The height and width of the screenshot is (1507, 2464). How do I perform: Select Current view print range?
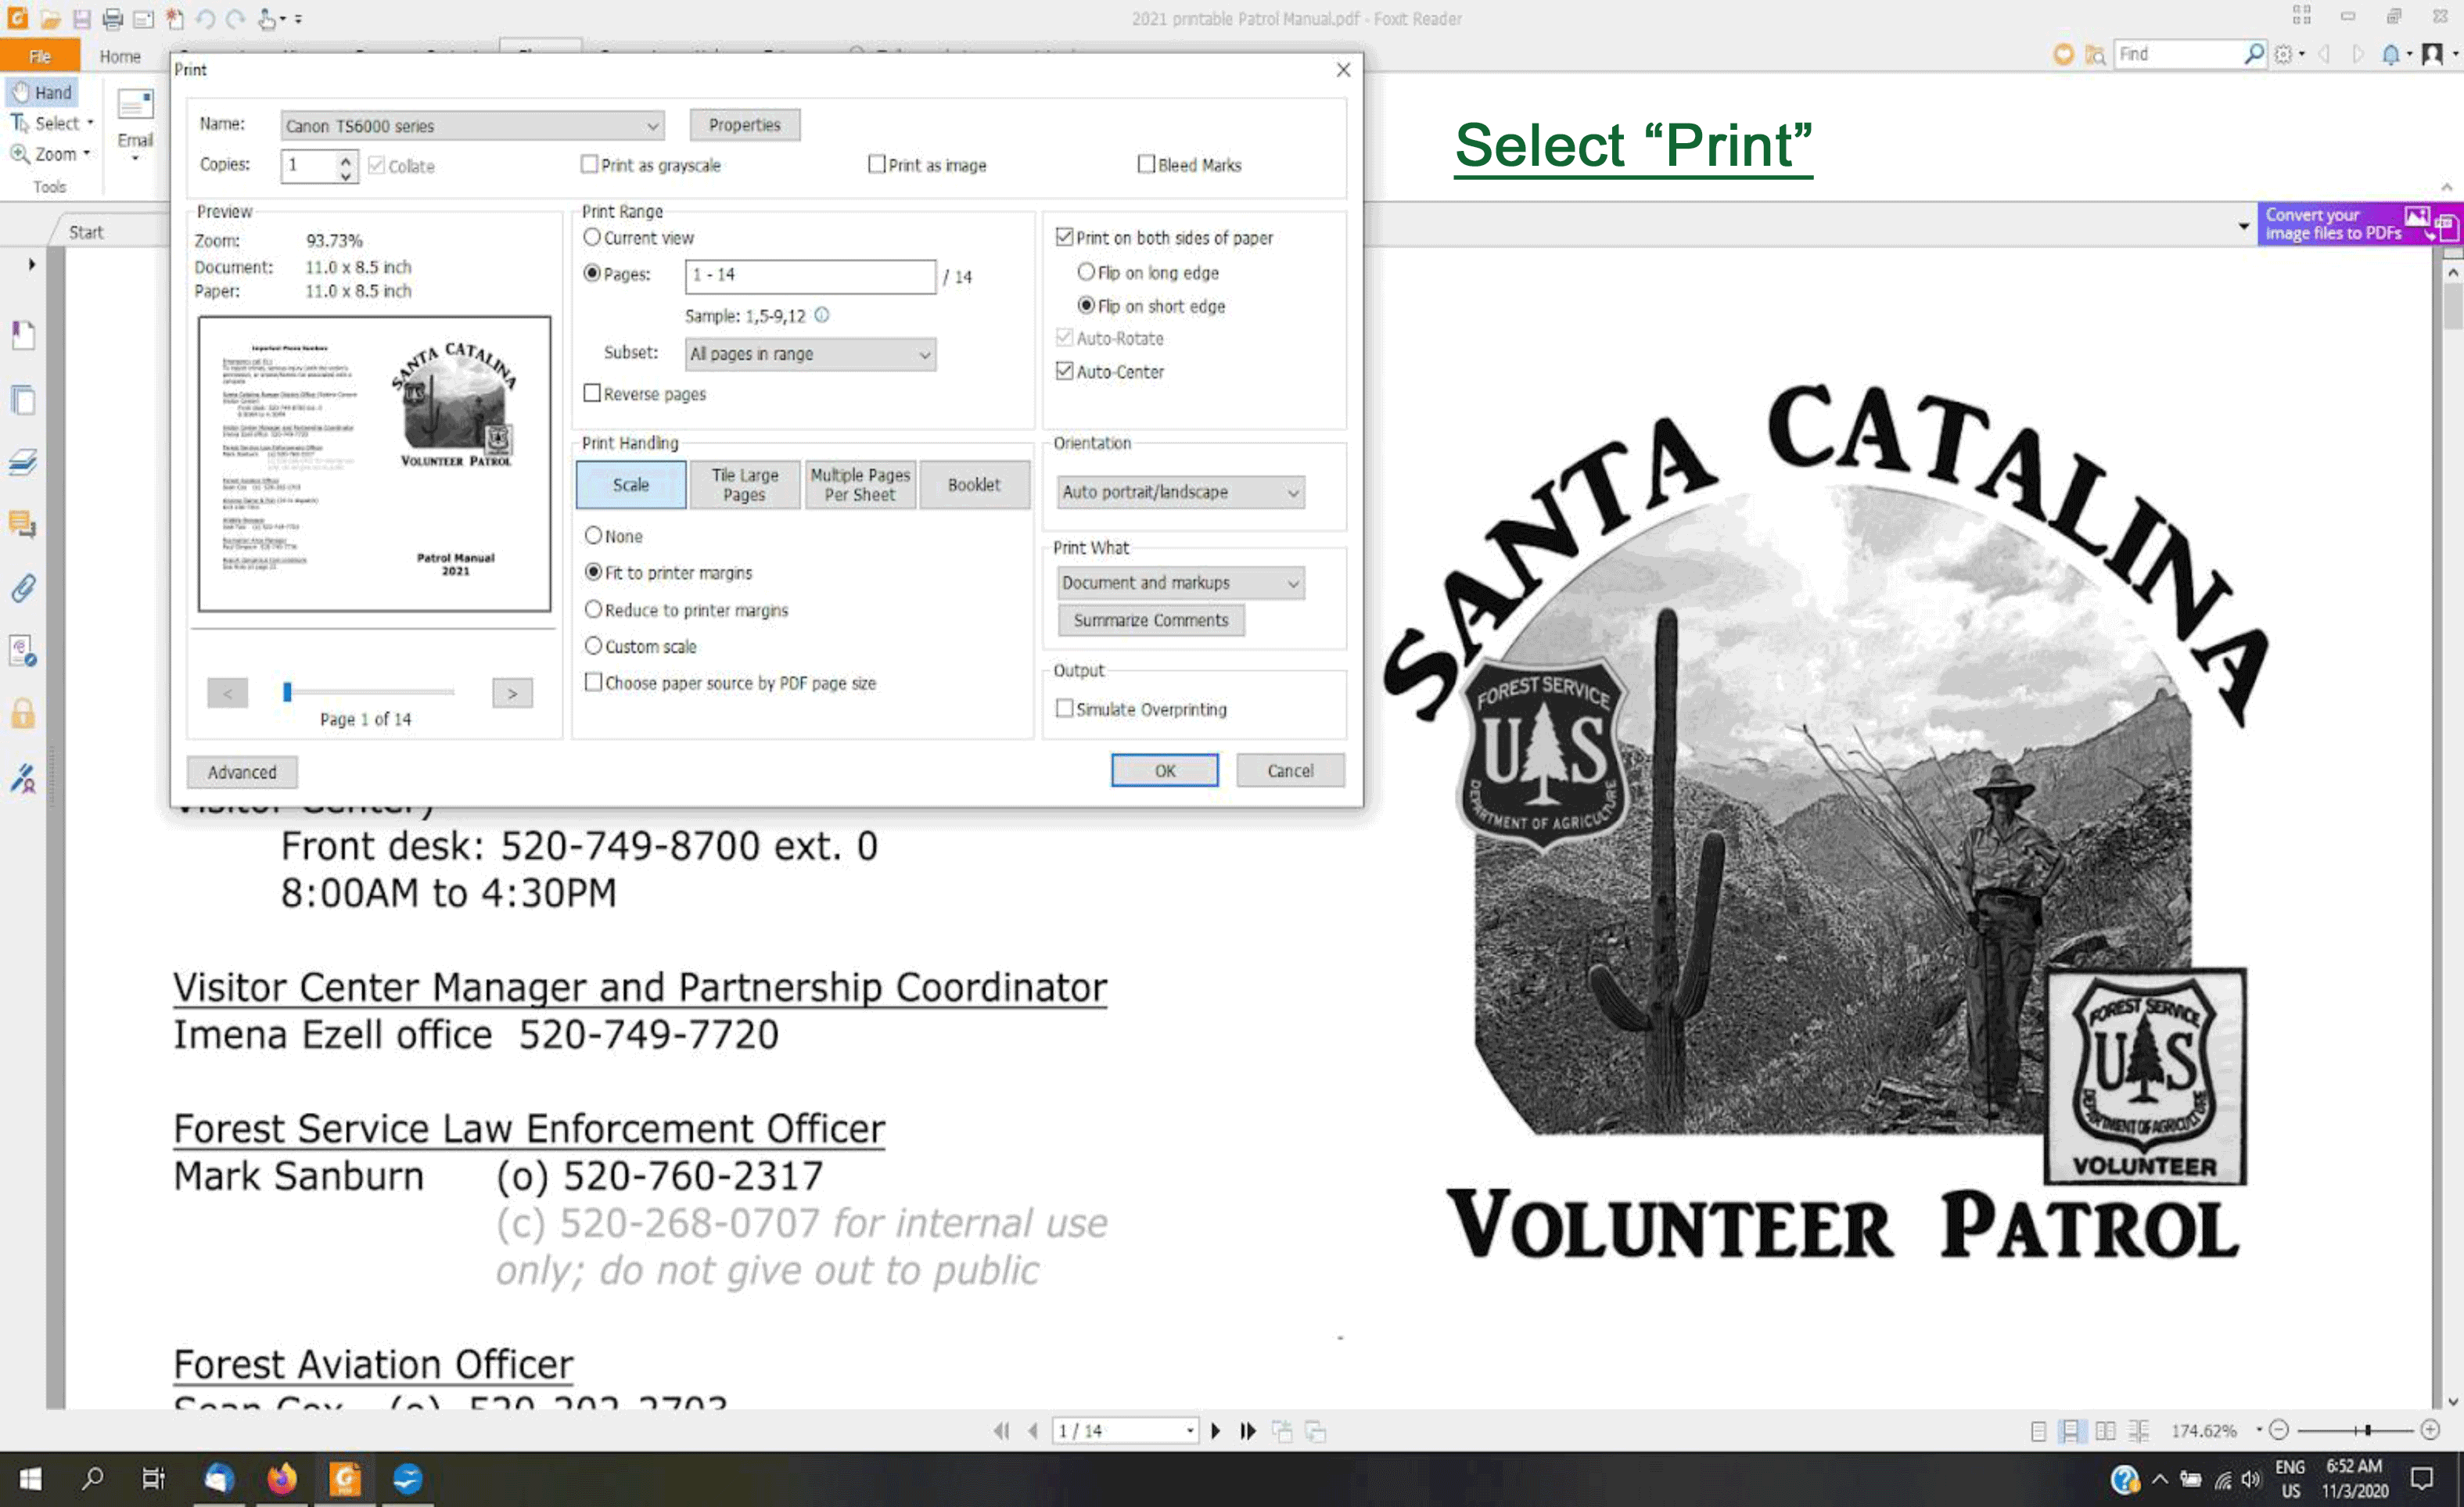[592, 237]
